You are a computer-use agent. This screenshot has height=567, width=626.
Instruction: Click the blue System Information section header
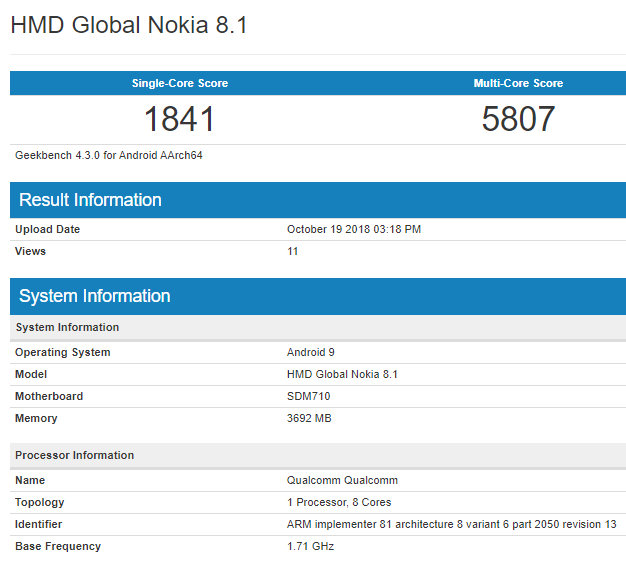coord(94,296)
